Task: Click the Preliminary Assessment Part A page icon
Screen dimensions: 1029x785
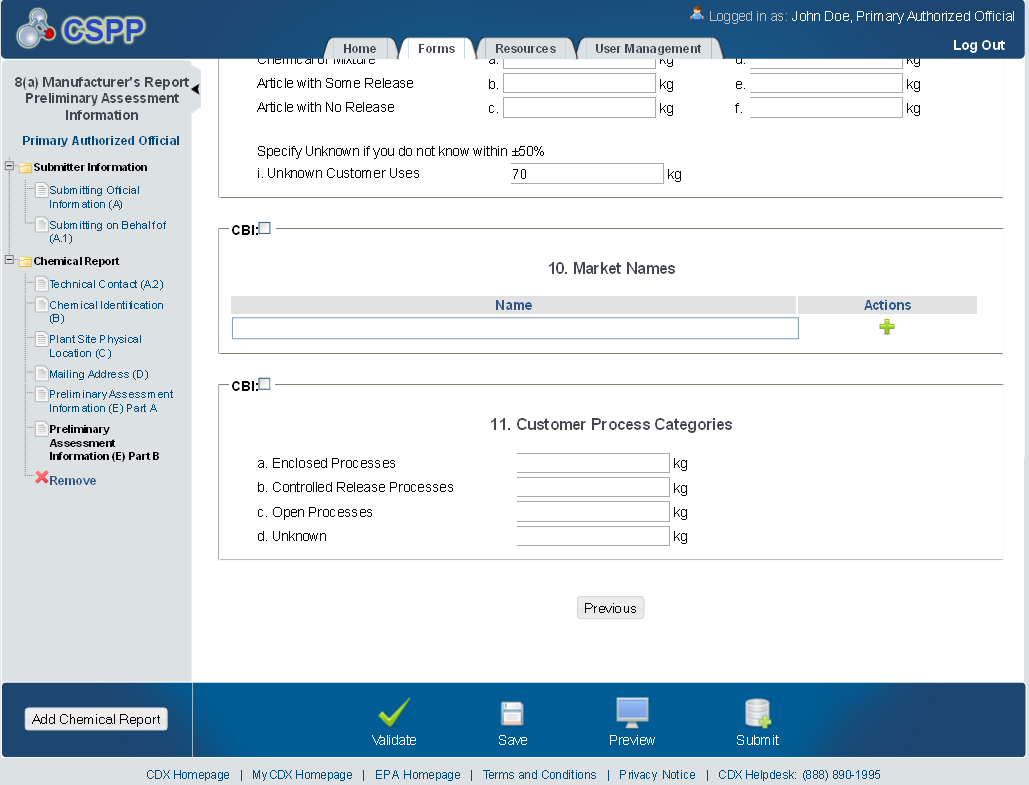Action: (41, 394)
